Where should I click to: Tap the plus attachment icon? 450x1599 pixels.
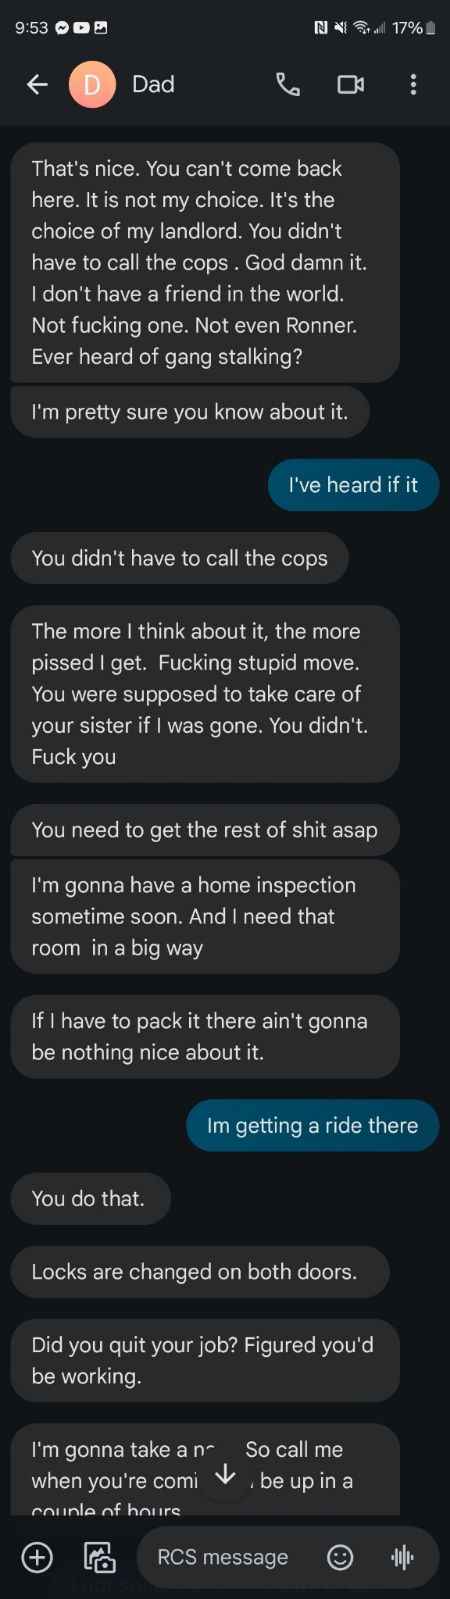pyautogui.click(x=37, y=1557)
